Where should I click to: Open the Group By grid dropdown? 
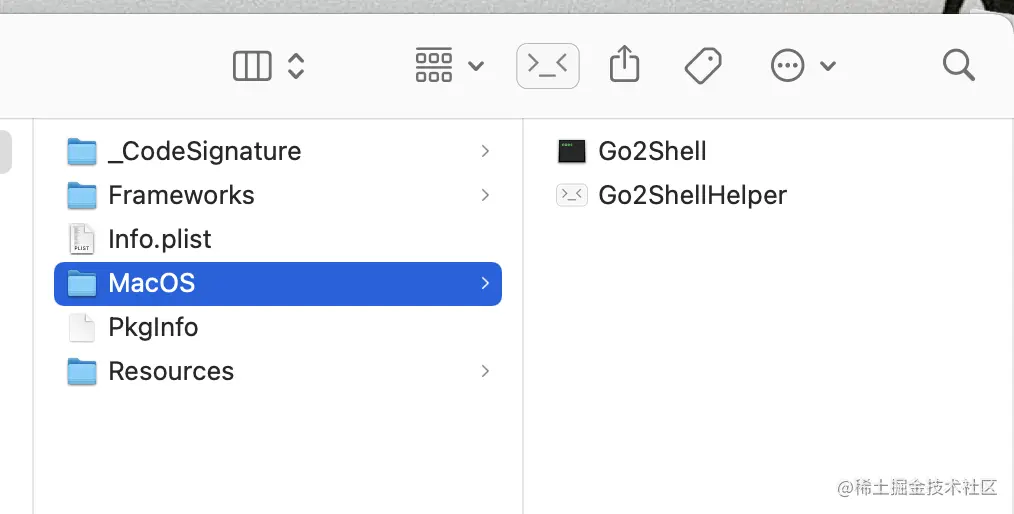tap(448, 66)
